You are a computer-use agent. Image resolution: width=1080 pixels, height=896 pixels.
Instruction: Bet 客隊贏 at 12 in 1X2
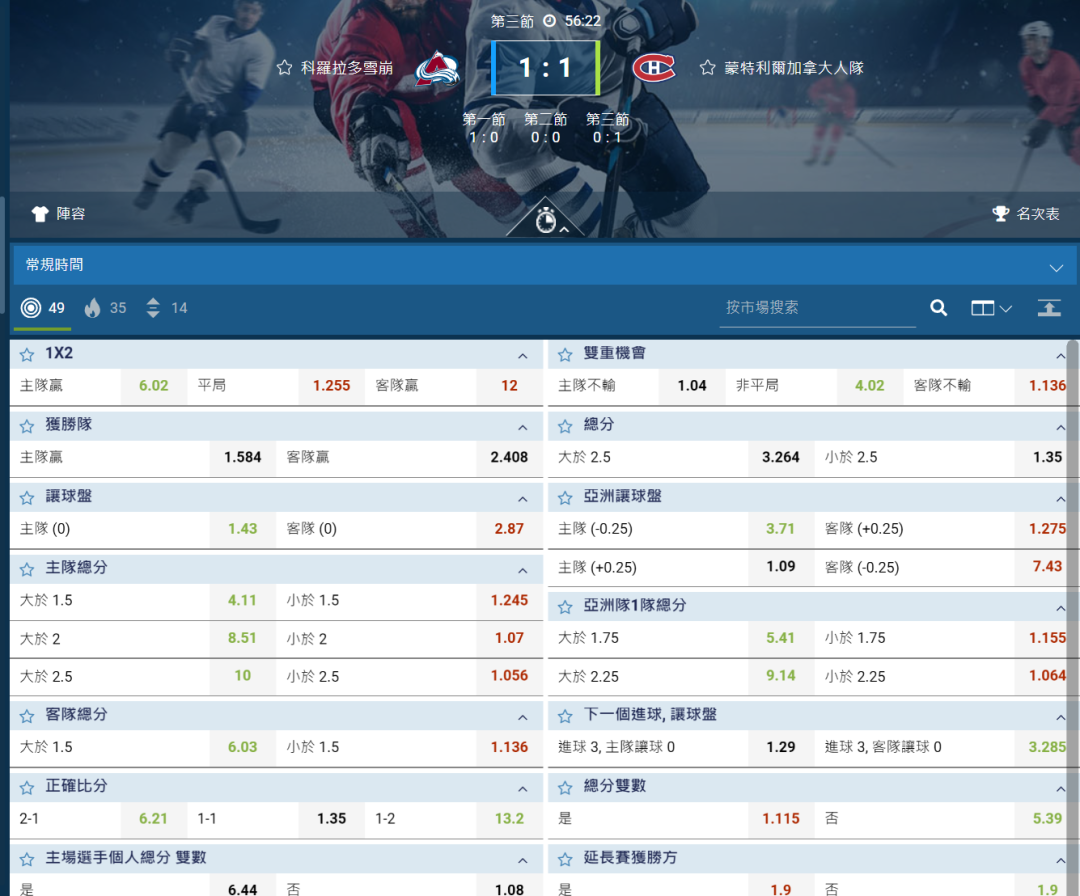coord(509,386)
